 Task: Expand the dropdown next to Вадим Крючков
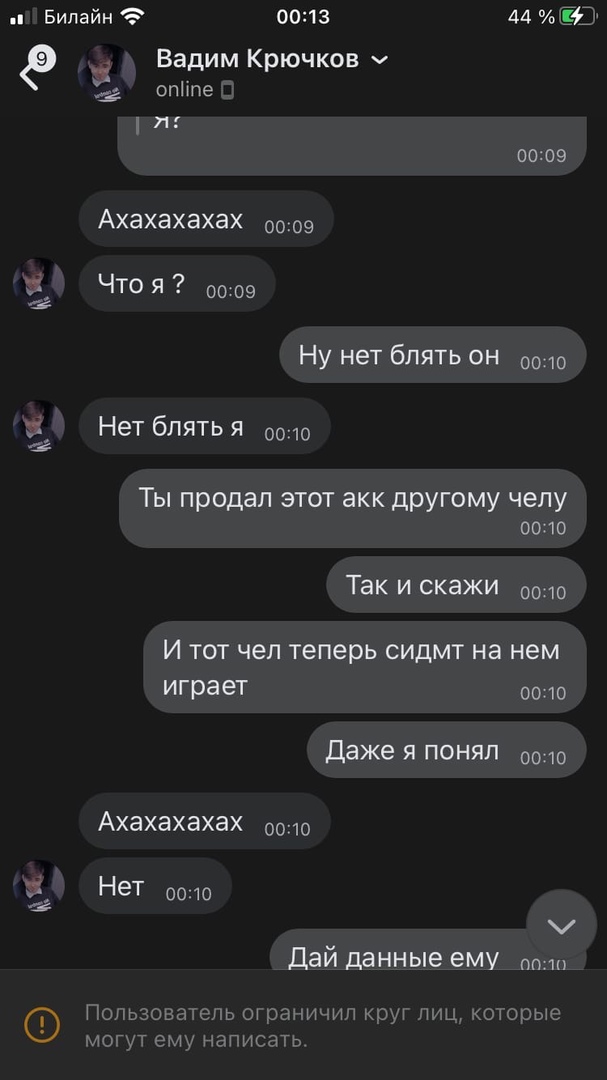click(380, 61)
